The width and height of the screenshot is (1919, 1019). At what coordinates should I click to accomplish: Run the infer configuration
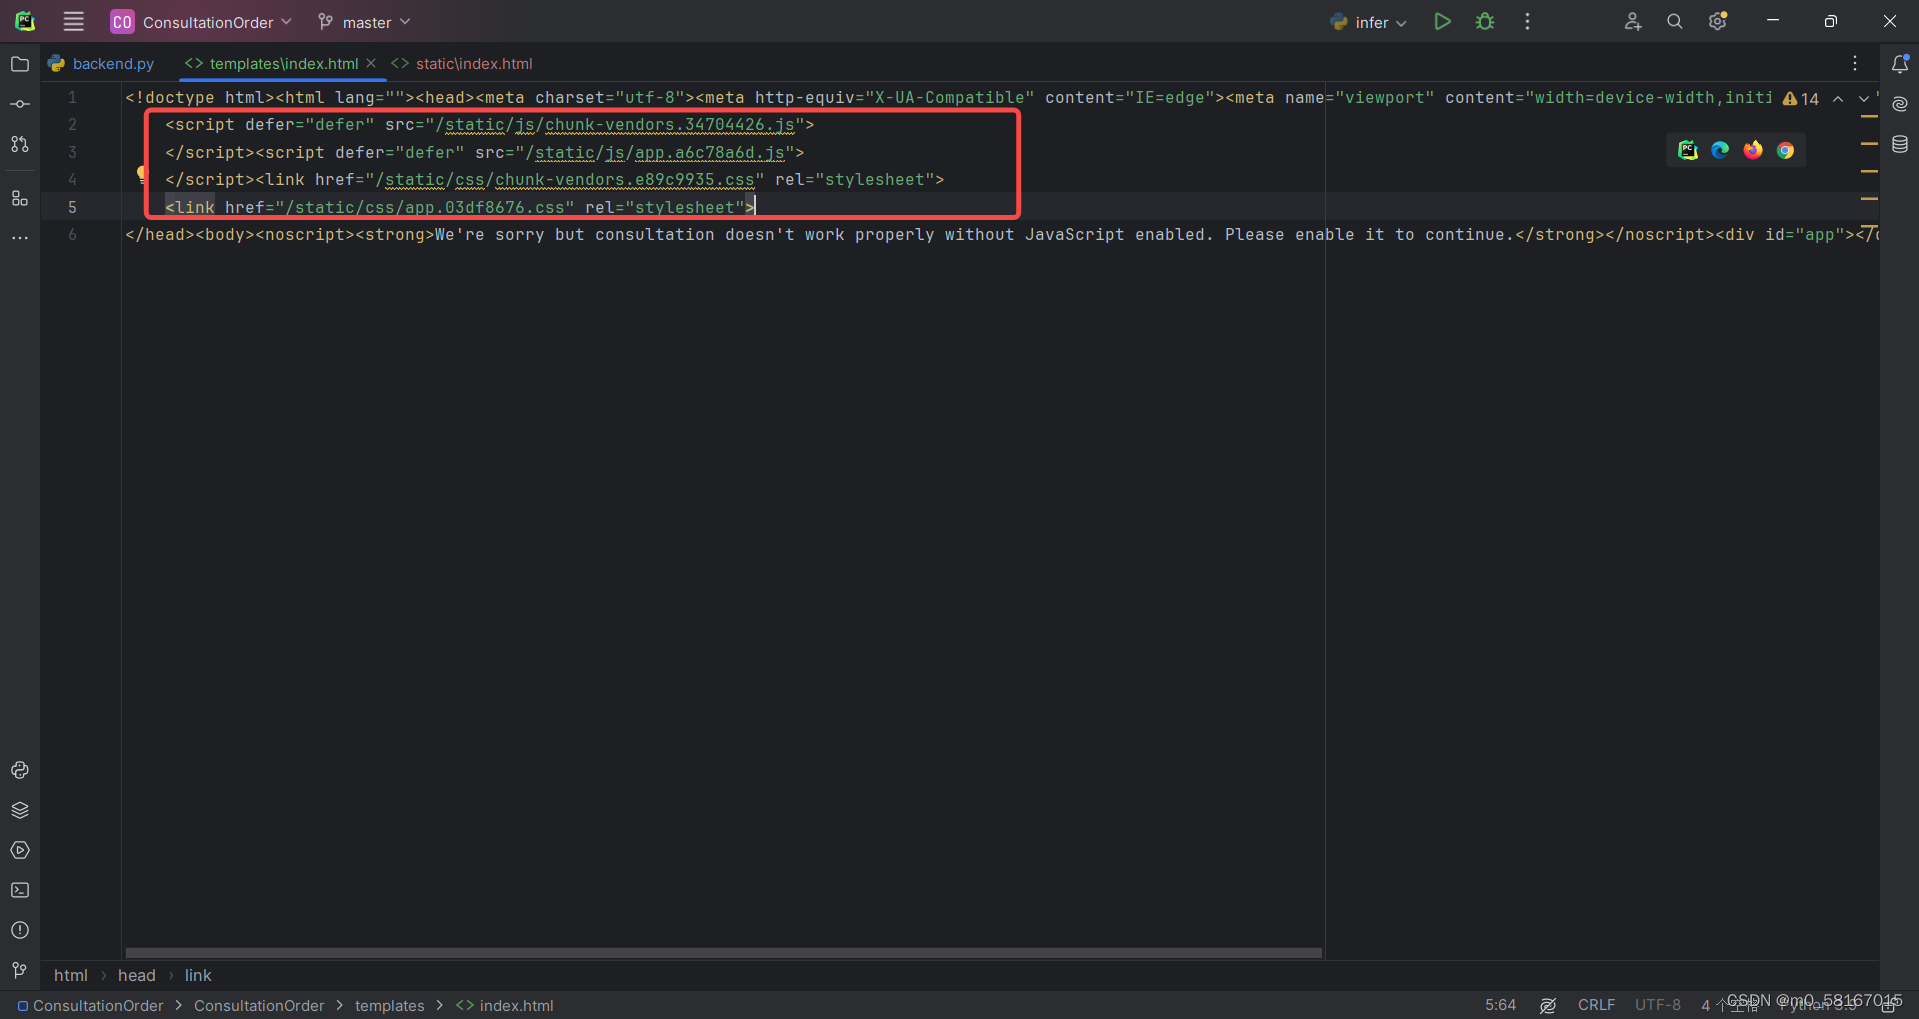pyautogui.click(x=1442, y=21)
